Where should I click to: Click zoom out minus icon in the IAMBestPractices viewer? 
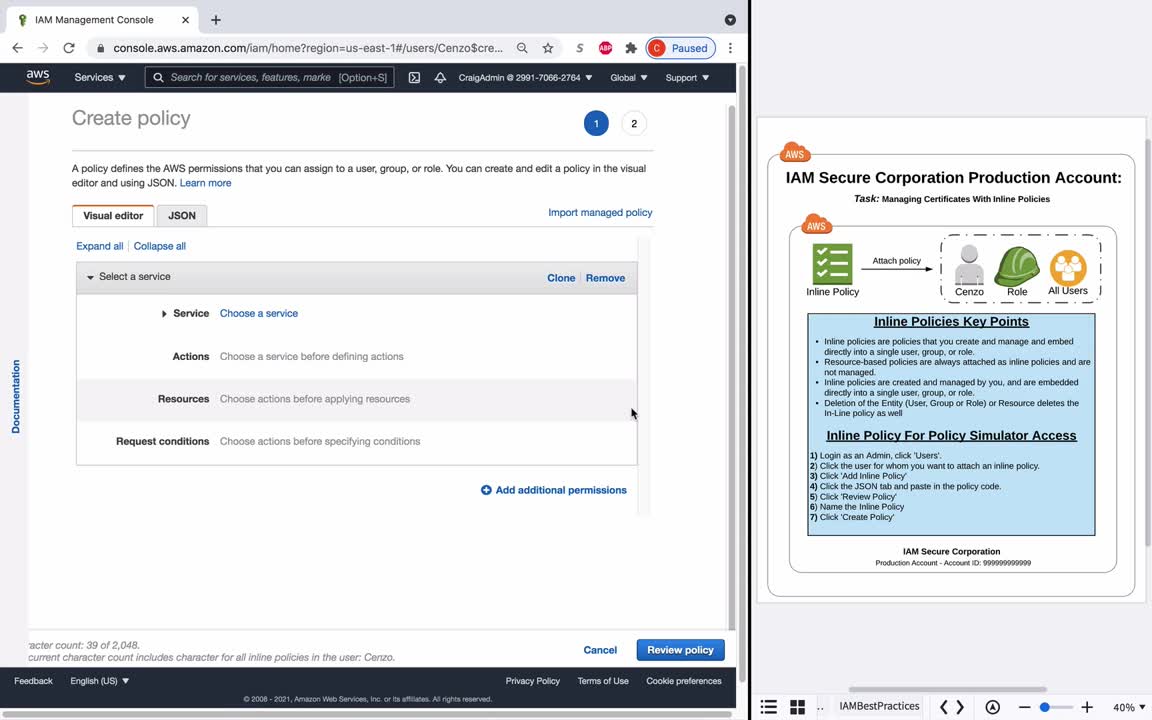1024,707
